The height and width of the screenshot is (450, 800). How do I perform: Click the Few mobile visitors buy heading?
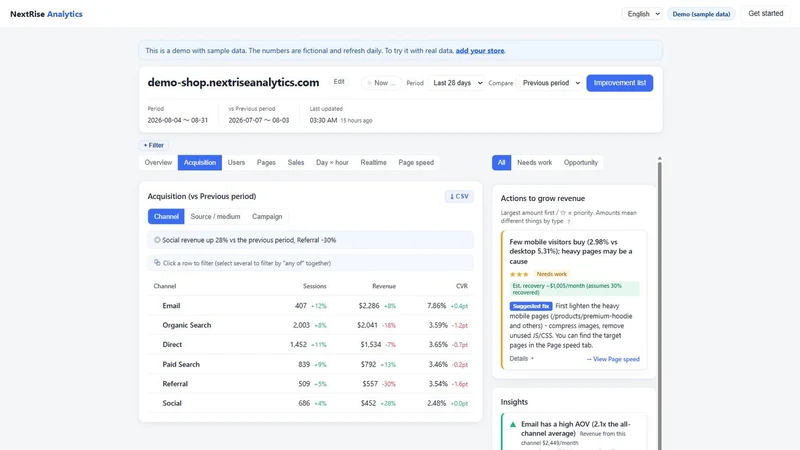click(570, 252)
